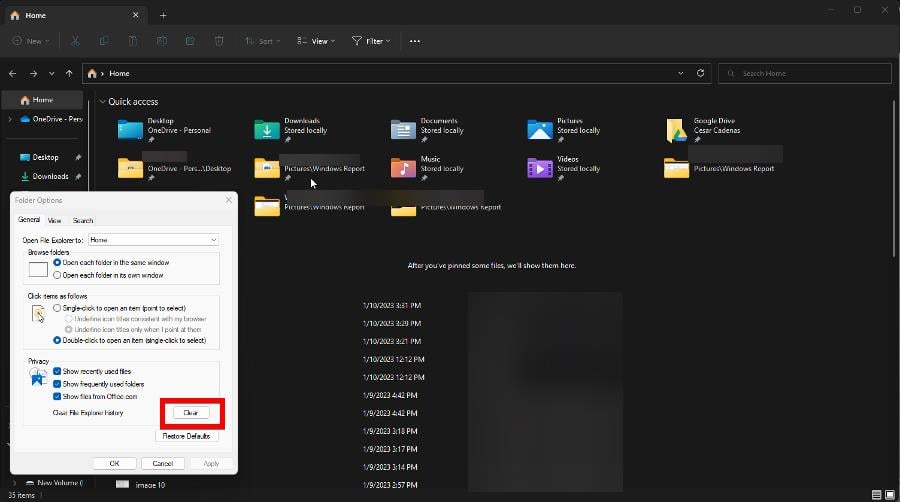The image size is (900, 502).
Task: Open the Sort dropdown
Action: [262, 41]
